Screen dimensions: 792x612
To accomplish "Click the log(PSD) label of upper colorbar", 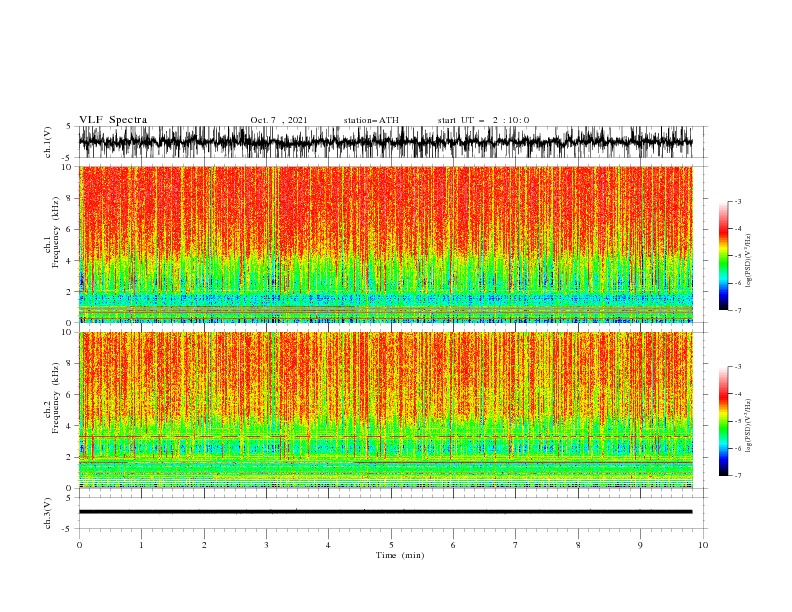I will [749, 261].
